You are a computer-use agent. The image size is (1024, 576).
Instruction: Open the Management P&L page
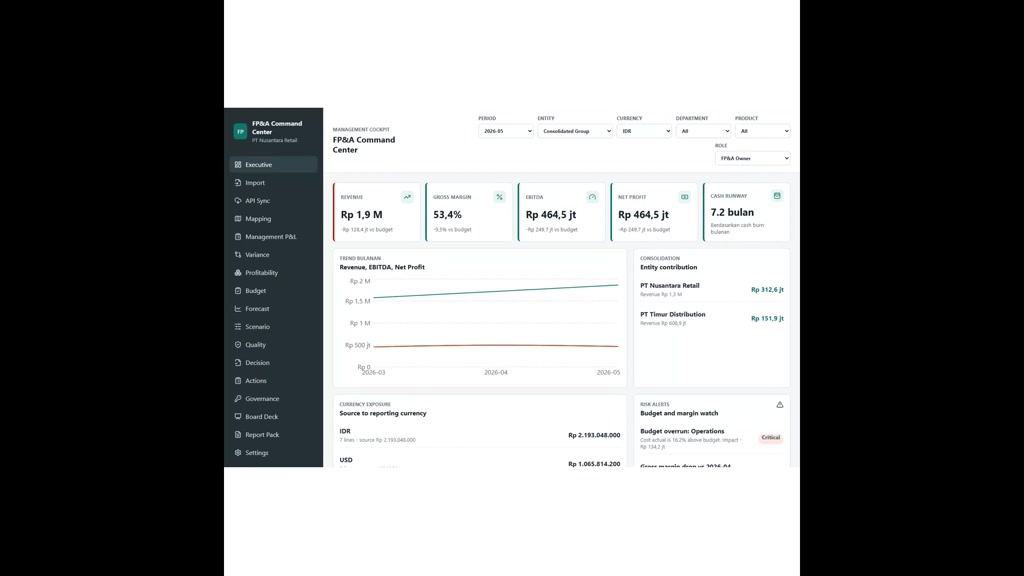click(274, 236)
